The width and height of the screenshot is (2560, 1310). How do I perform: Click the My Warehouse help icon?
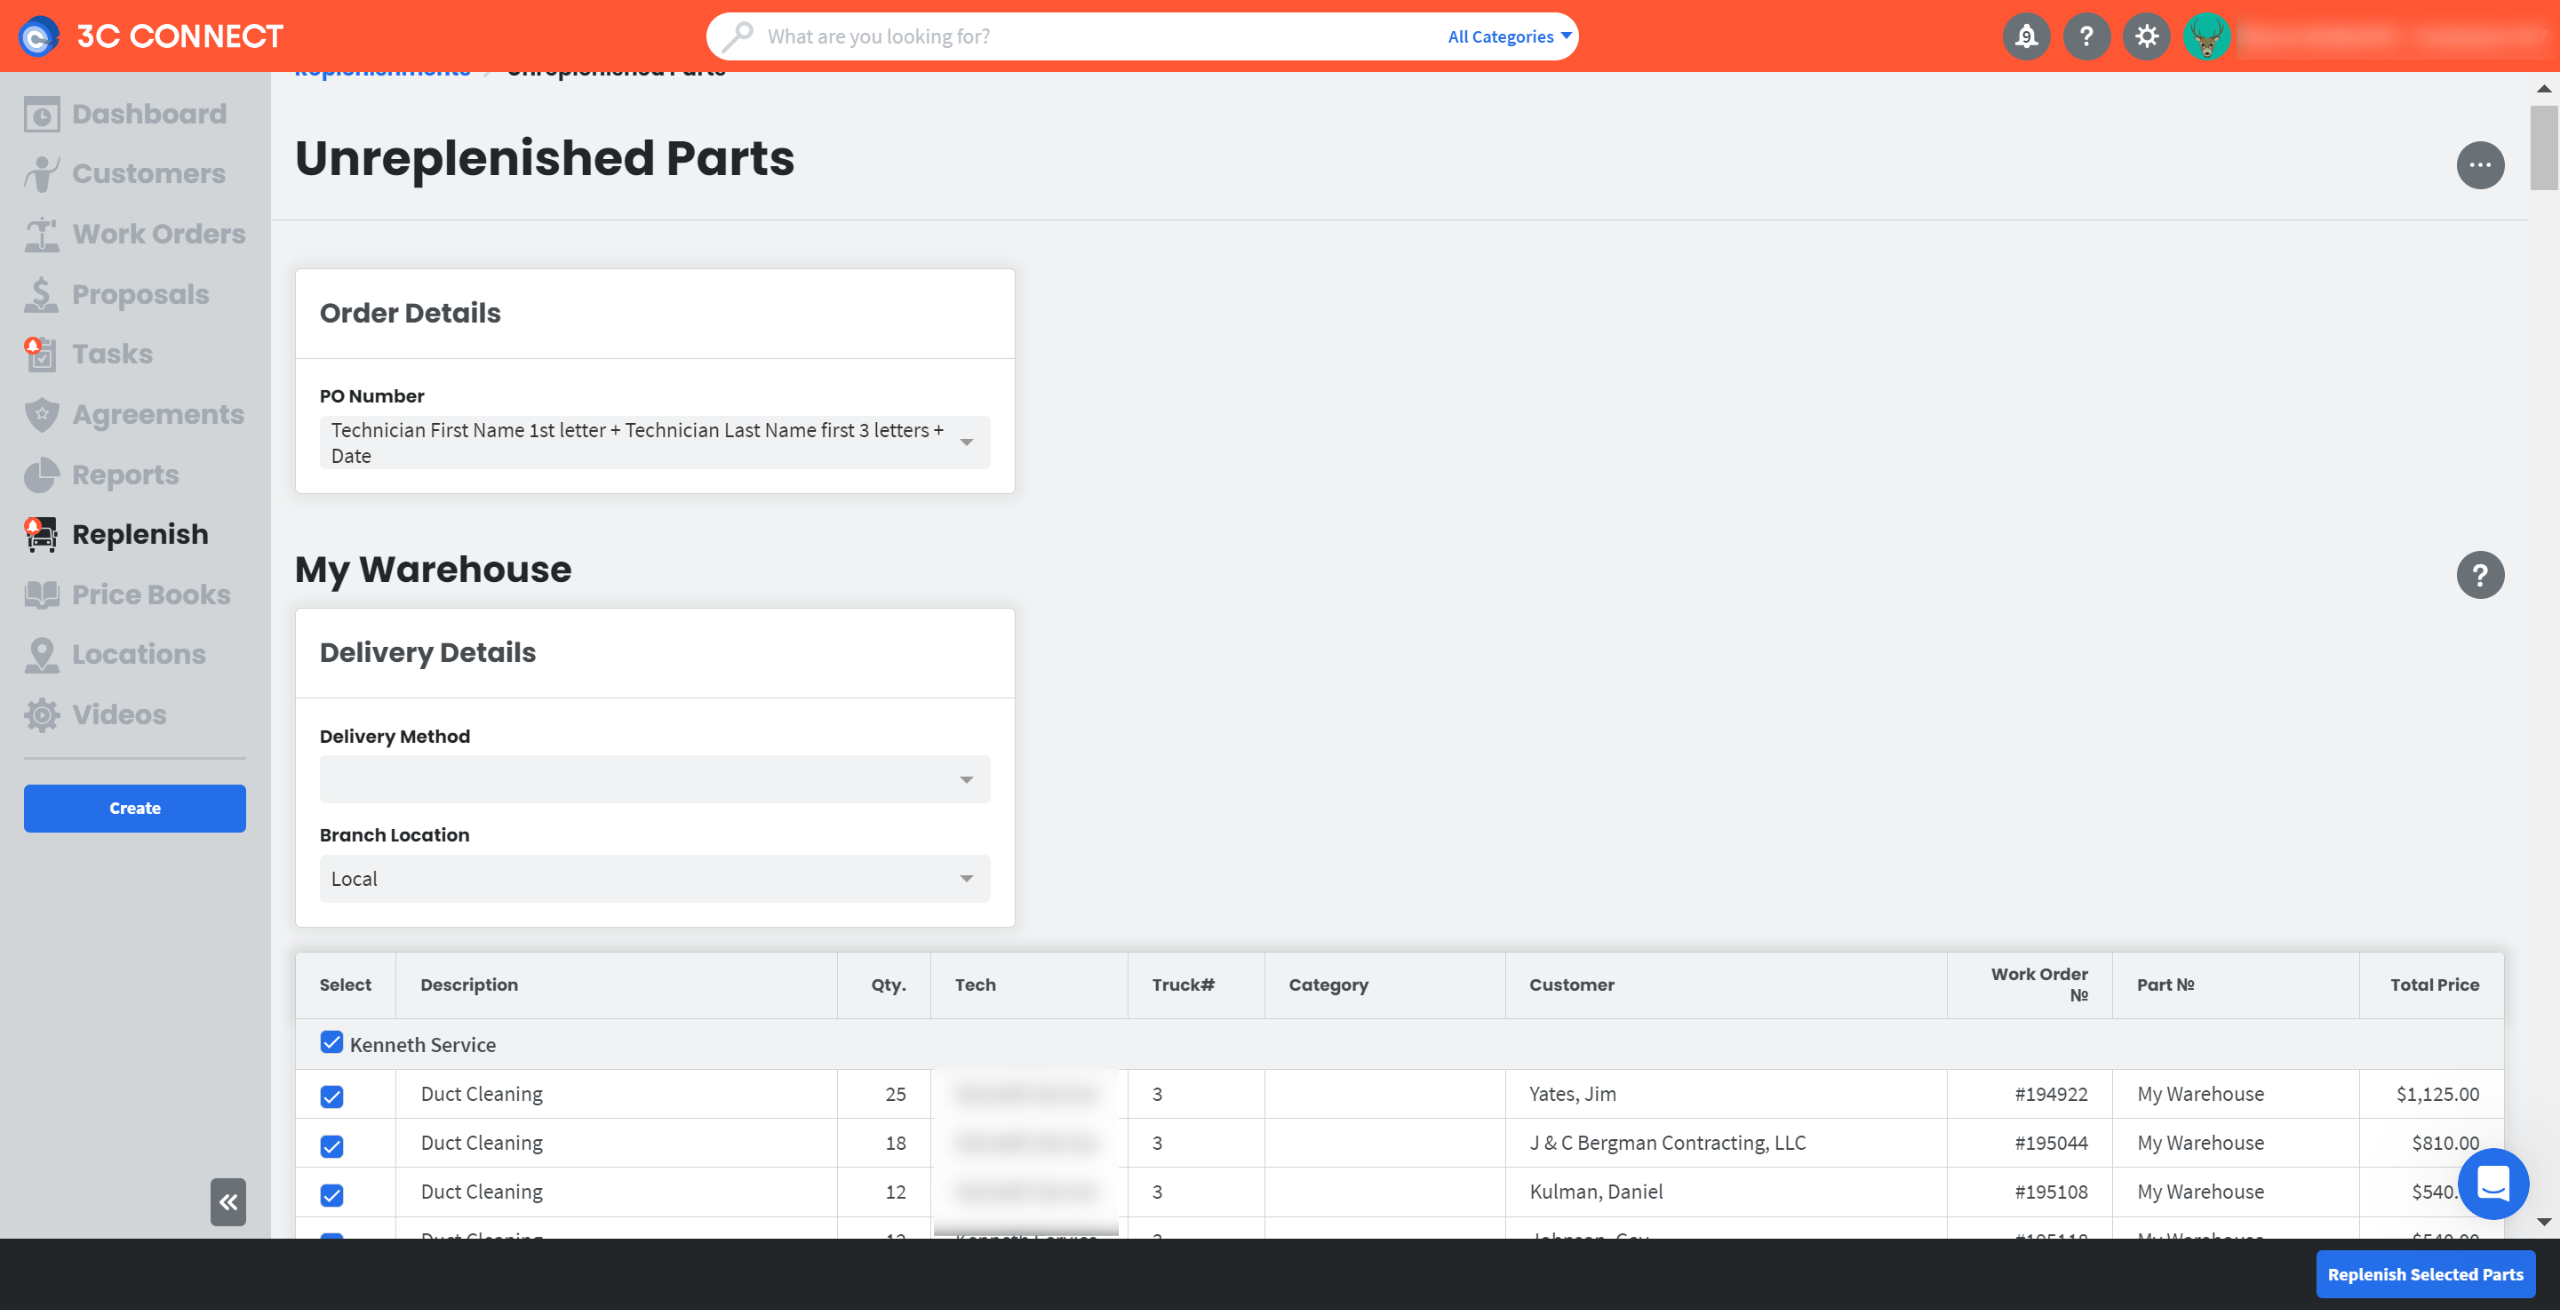pyautogui.click(x=2480, y=575)
